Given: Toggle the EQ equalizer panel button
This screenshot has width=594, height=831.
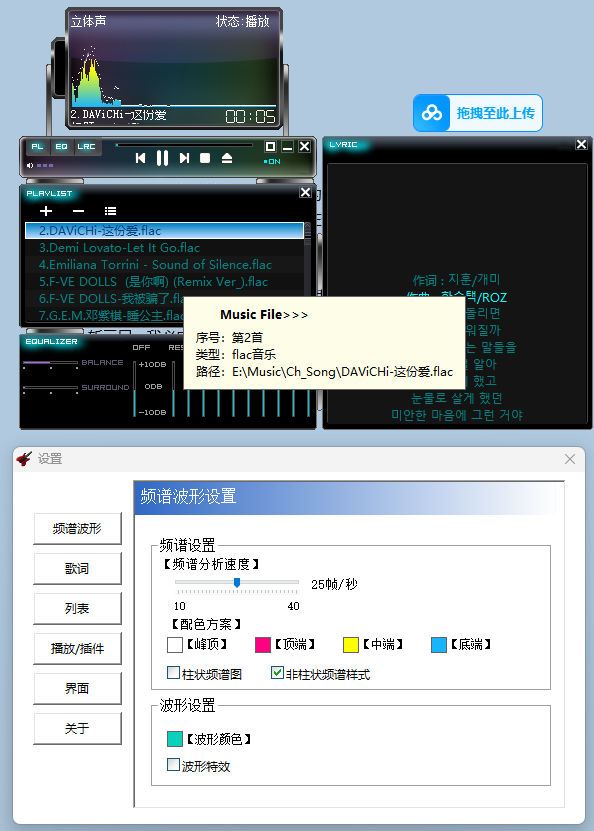Looking at the screenshot, I should click(x=61, y=146).
